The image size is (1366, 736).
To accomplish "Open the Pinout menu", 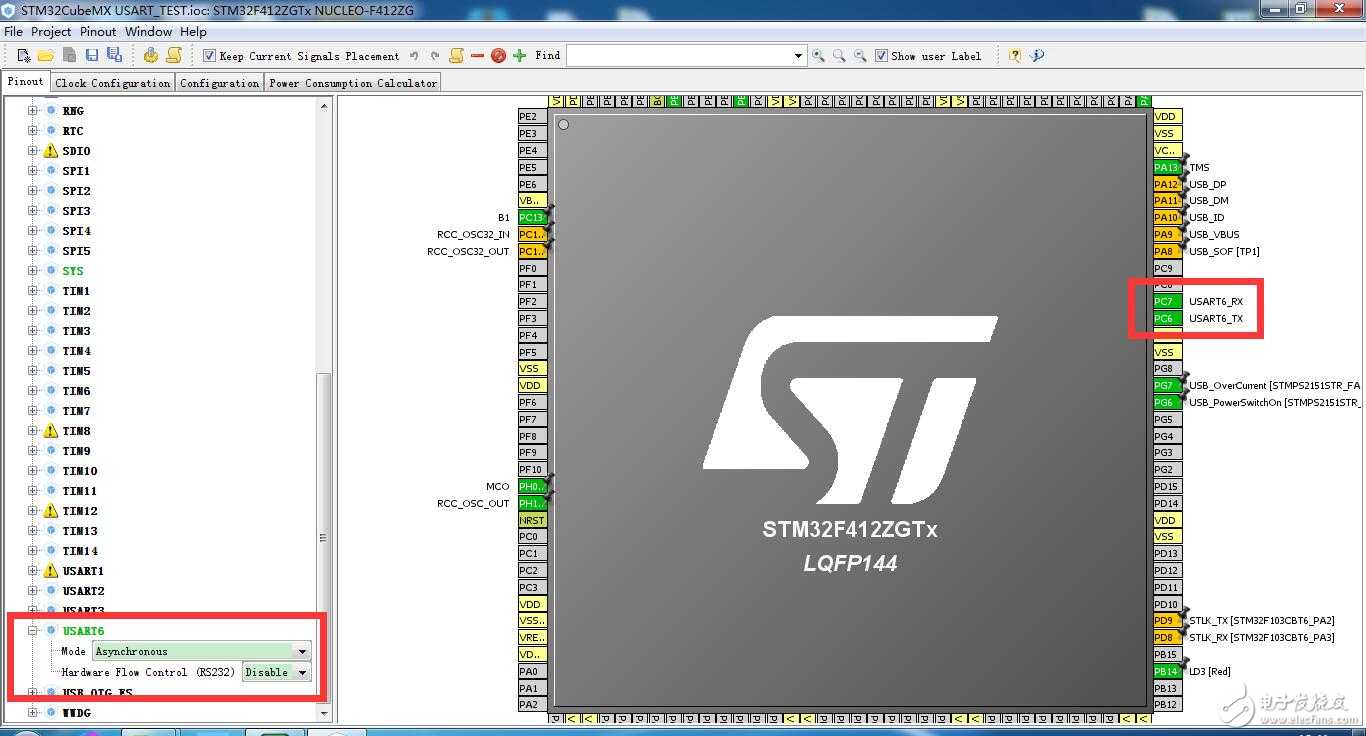I will 98,32.
